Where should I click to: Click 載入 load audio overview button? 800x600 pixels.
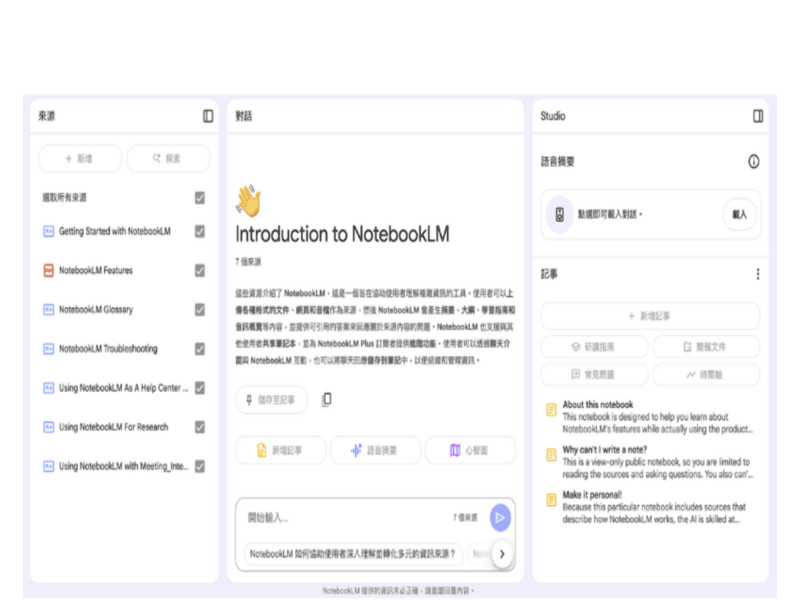[740, 215]
